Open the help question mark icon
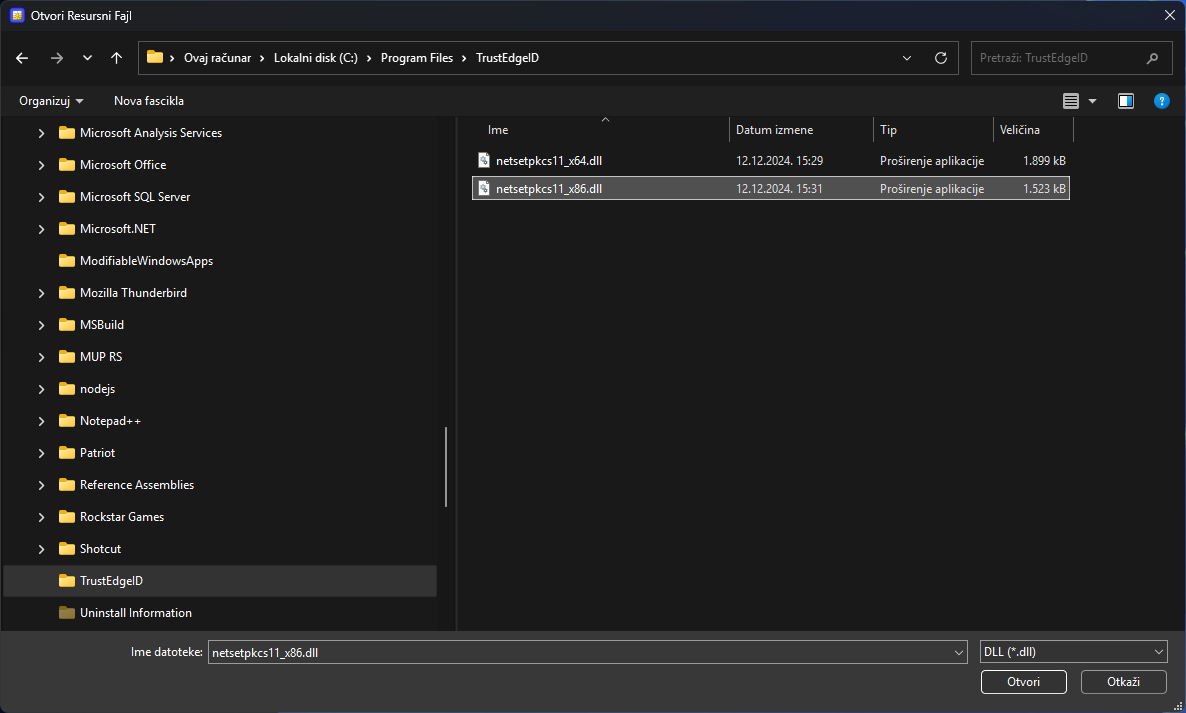Image resolution: width=1186 pixels, height=713 pixels. point(1162,101)
